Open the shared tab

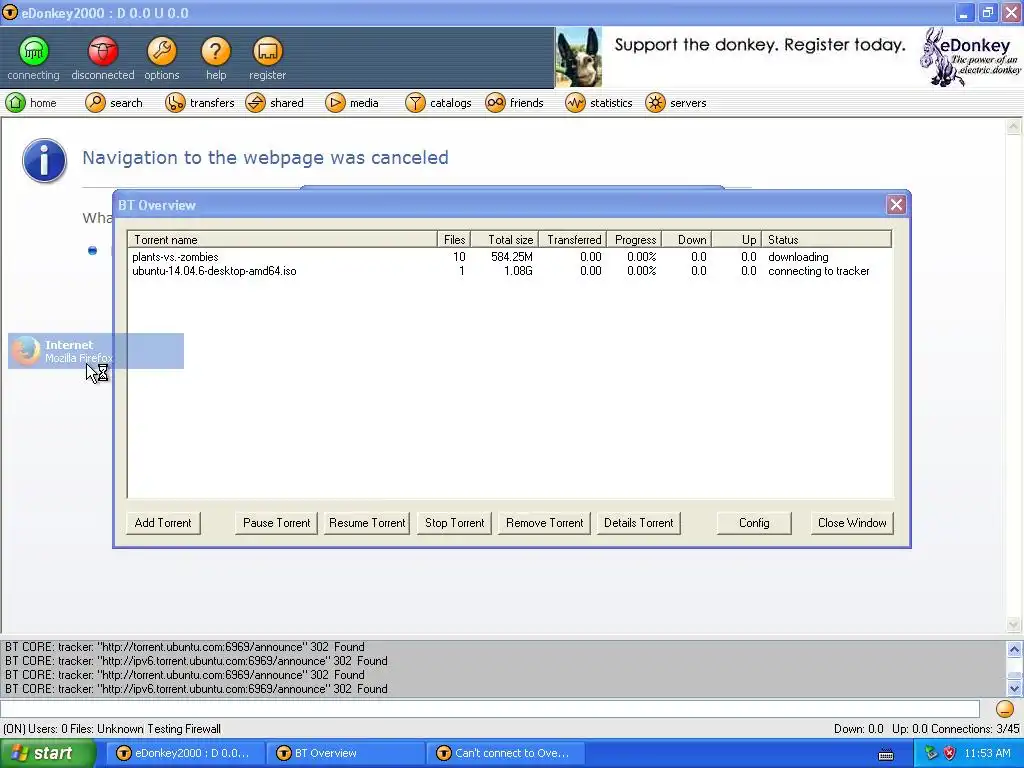pos(274,103)
